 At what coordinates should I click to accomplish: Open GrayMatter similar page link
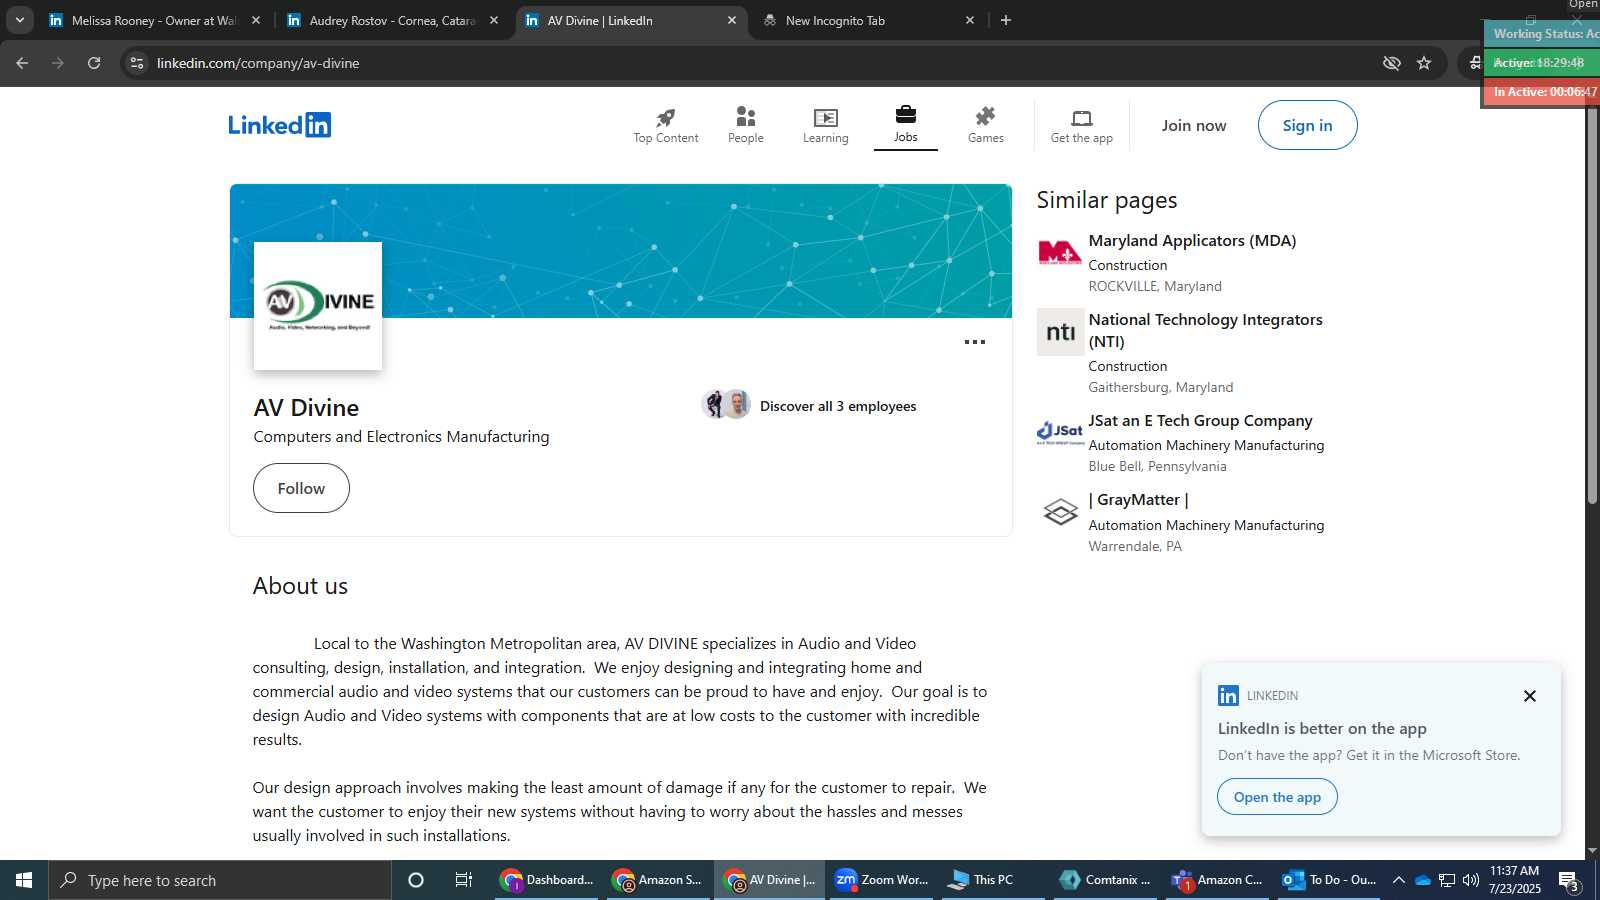[x=1138, y=500]
